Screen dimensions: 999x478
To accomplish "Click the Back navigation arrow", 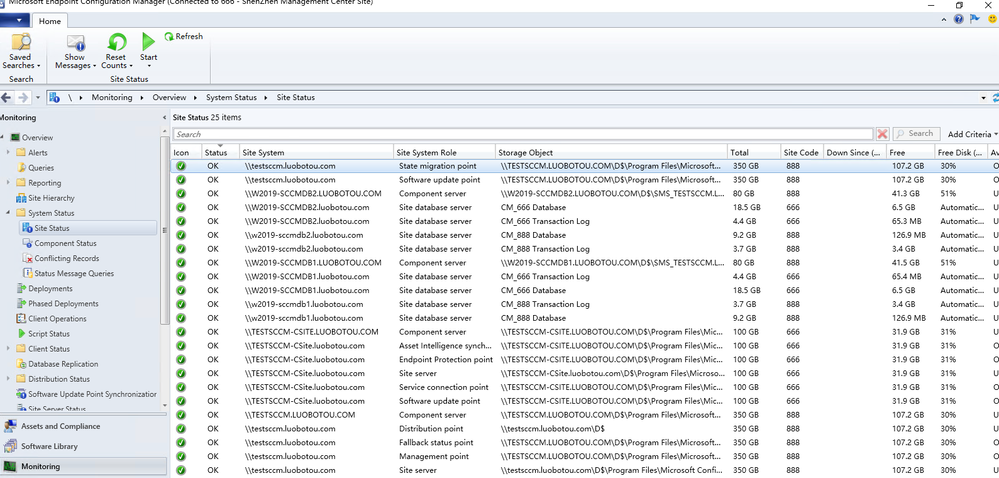I will (6, 98).
